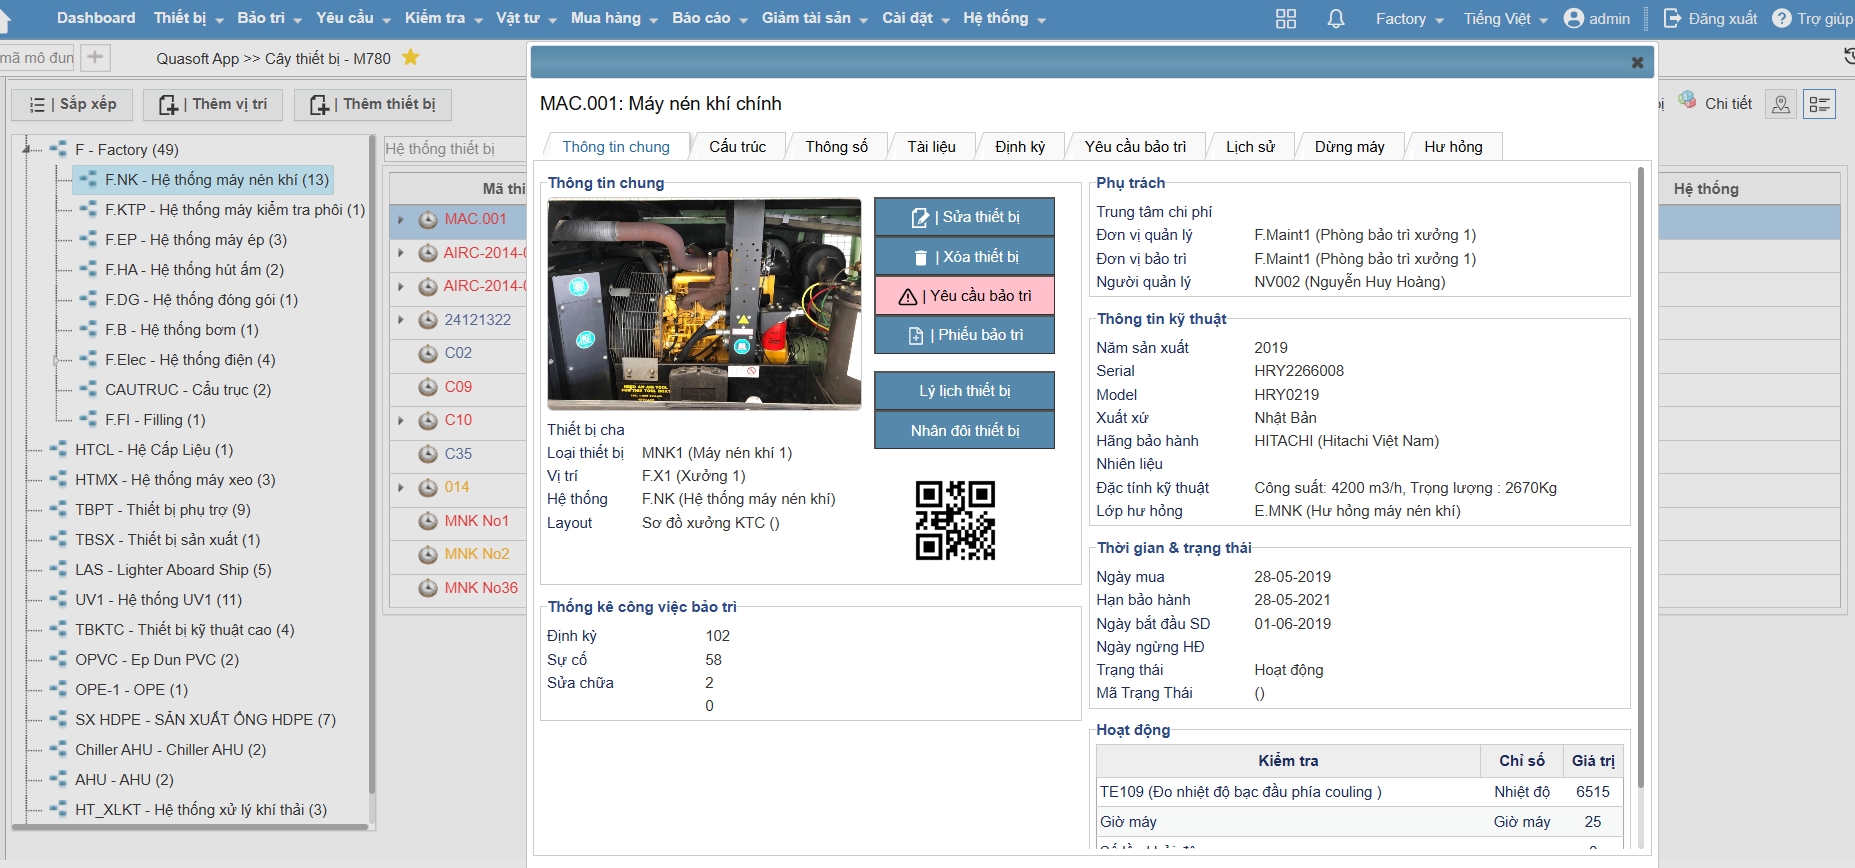Click the compressor equipment photo thumbnail
This screenshot has width=1855, height=868.
click(x=704, y=304)
